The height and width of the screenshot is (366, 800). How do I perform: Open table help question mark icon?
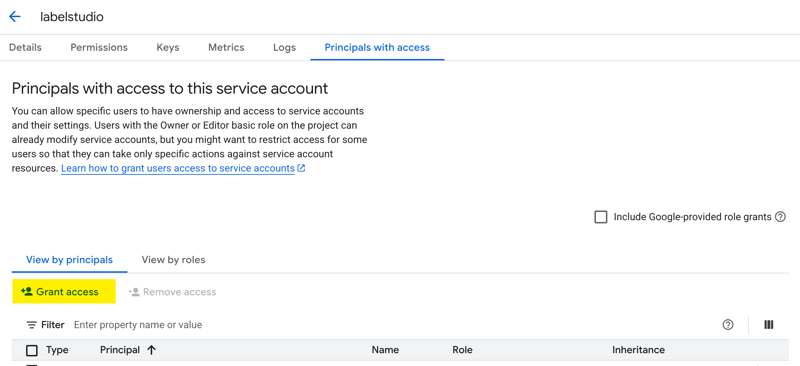(728, 325)
